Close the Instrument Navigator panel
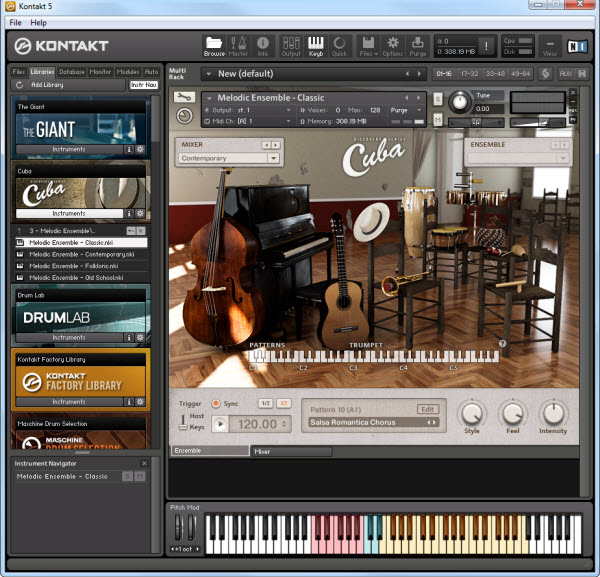This screenshot has height=577, width=600. pos(144,463)
